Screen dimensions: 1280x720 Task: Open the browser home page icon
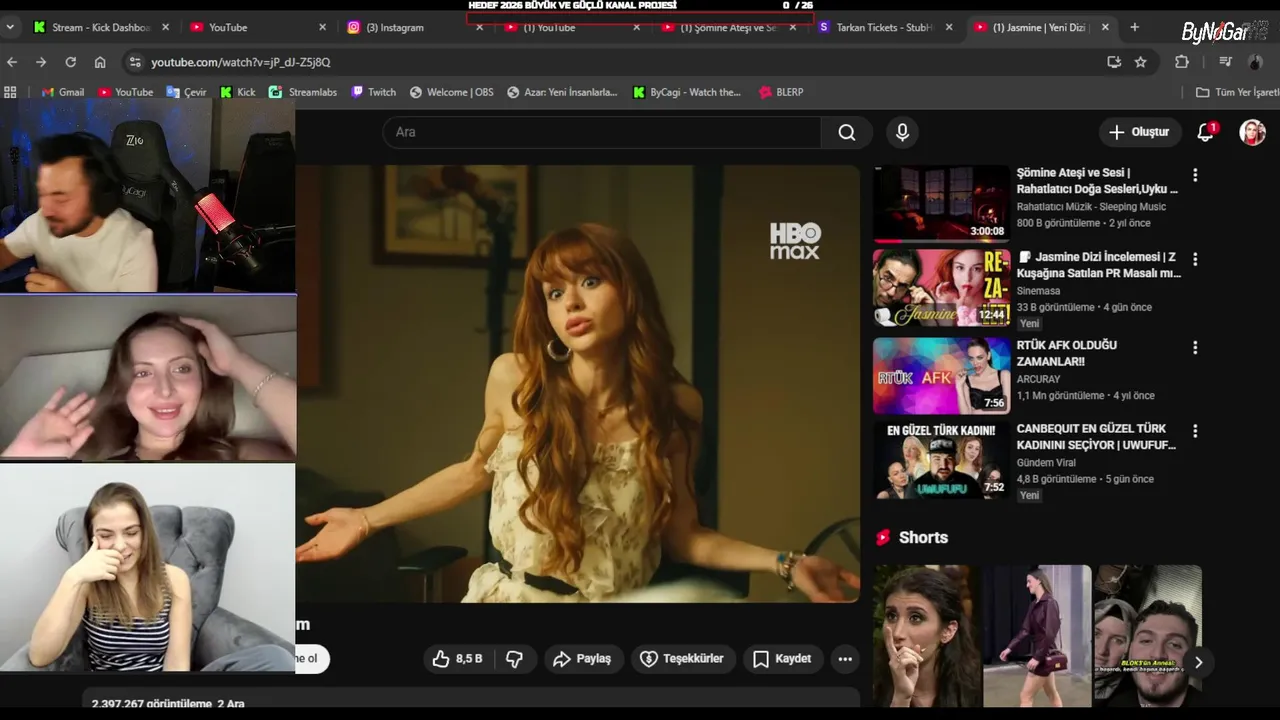click(100, 62)
